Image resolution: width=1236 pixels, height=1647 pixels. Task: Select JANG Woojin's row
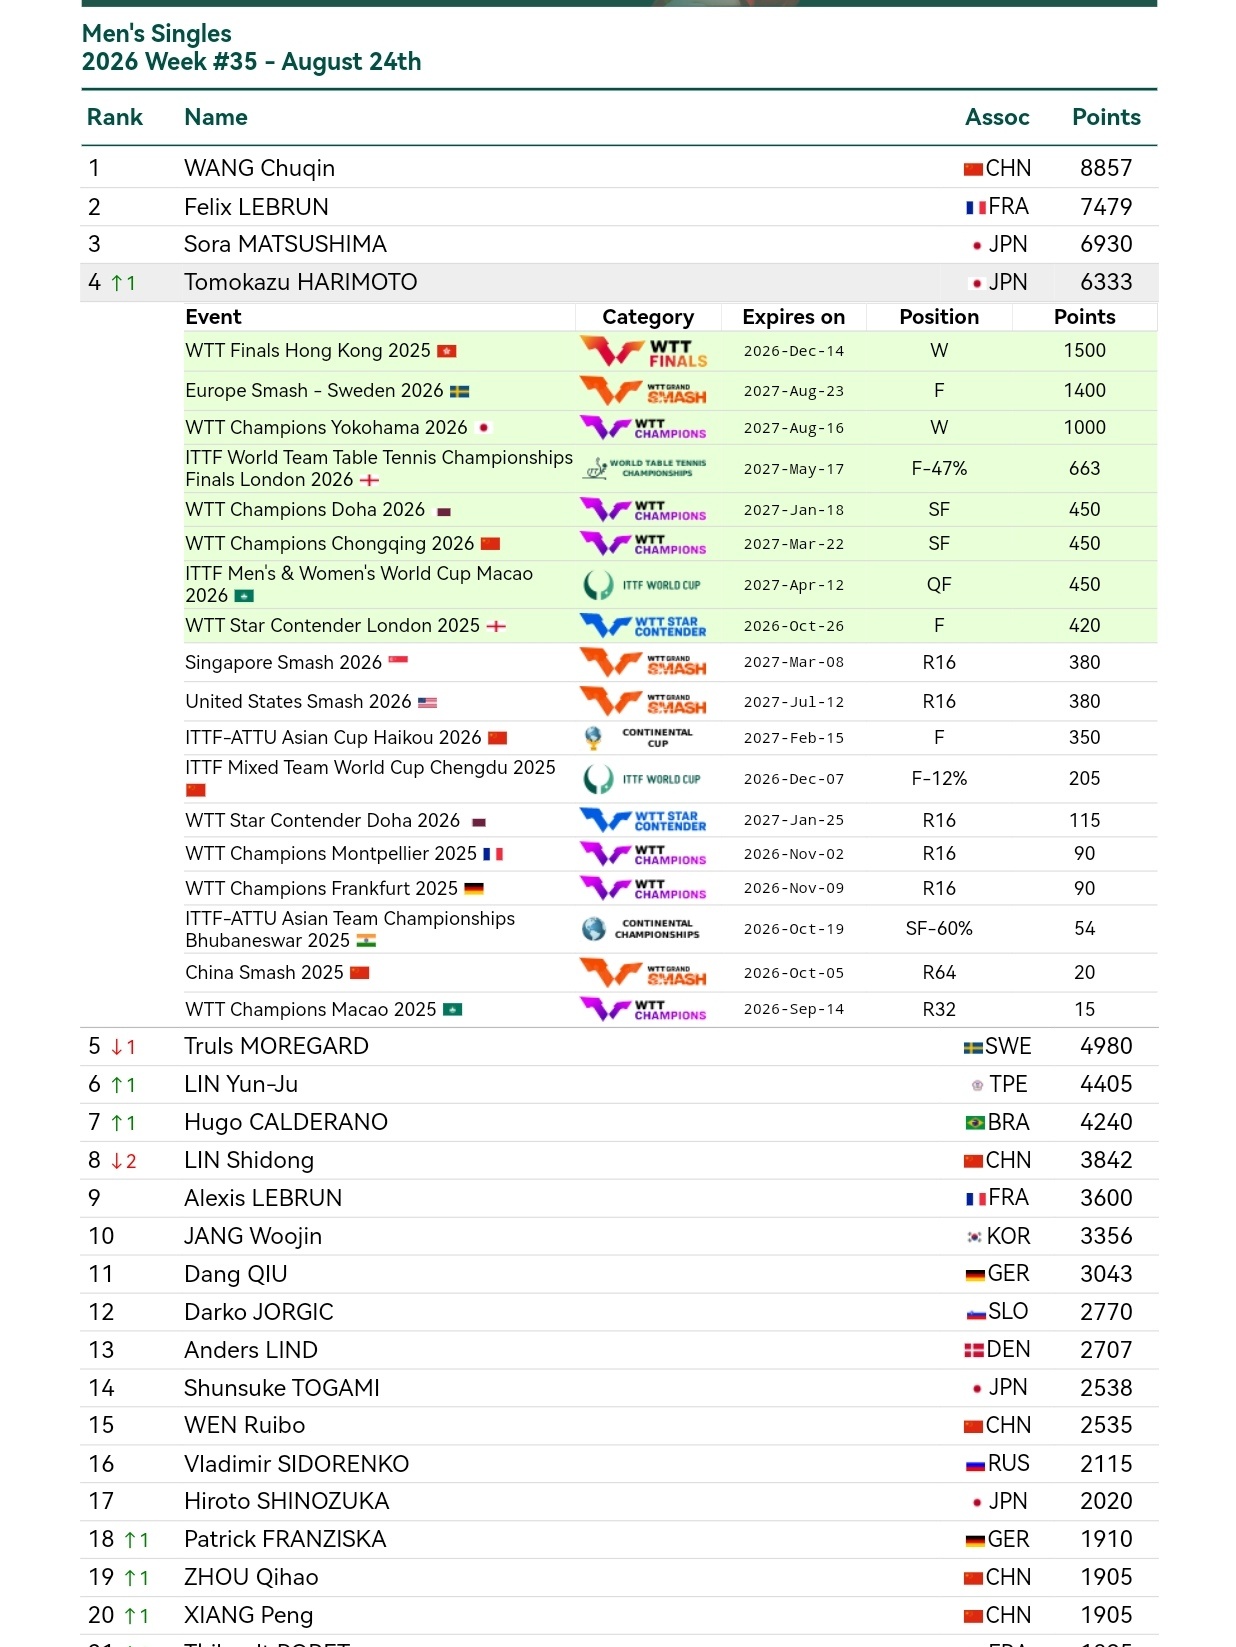[x=619, y=1237]
